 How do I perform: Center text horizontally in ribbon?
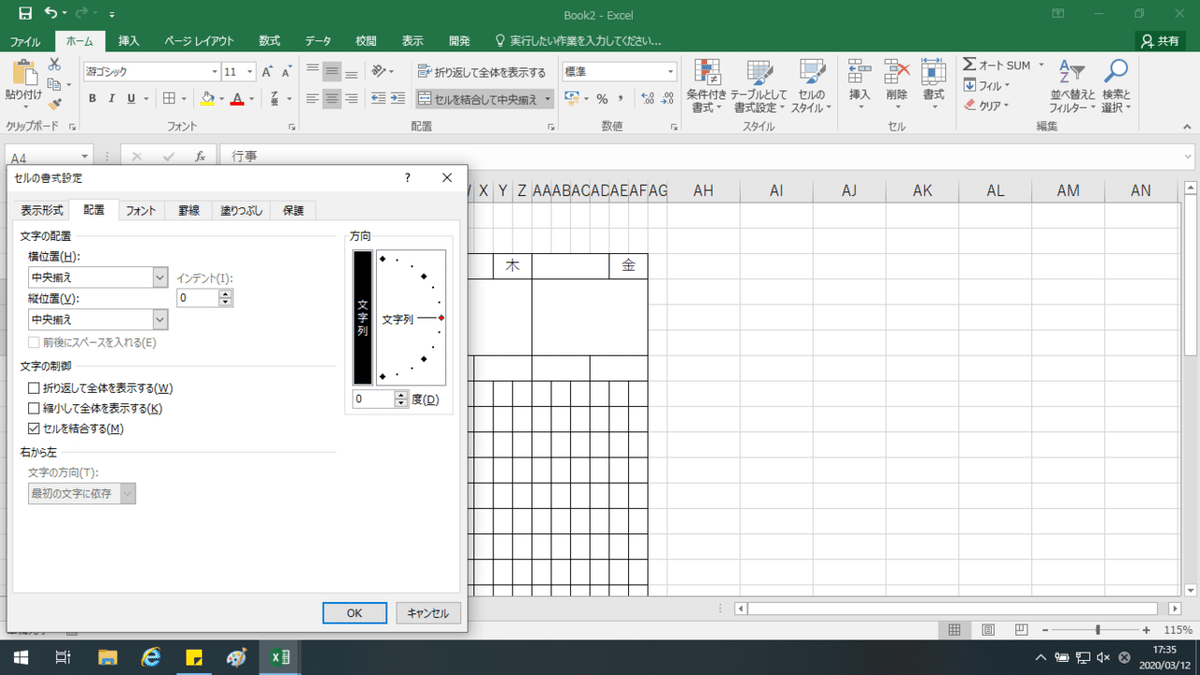[x=332, y=98]
